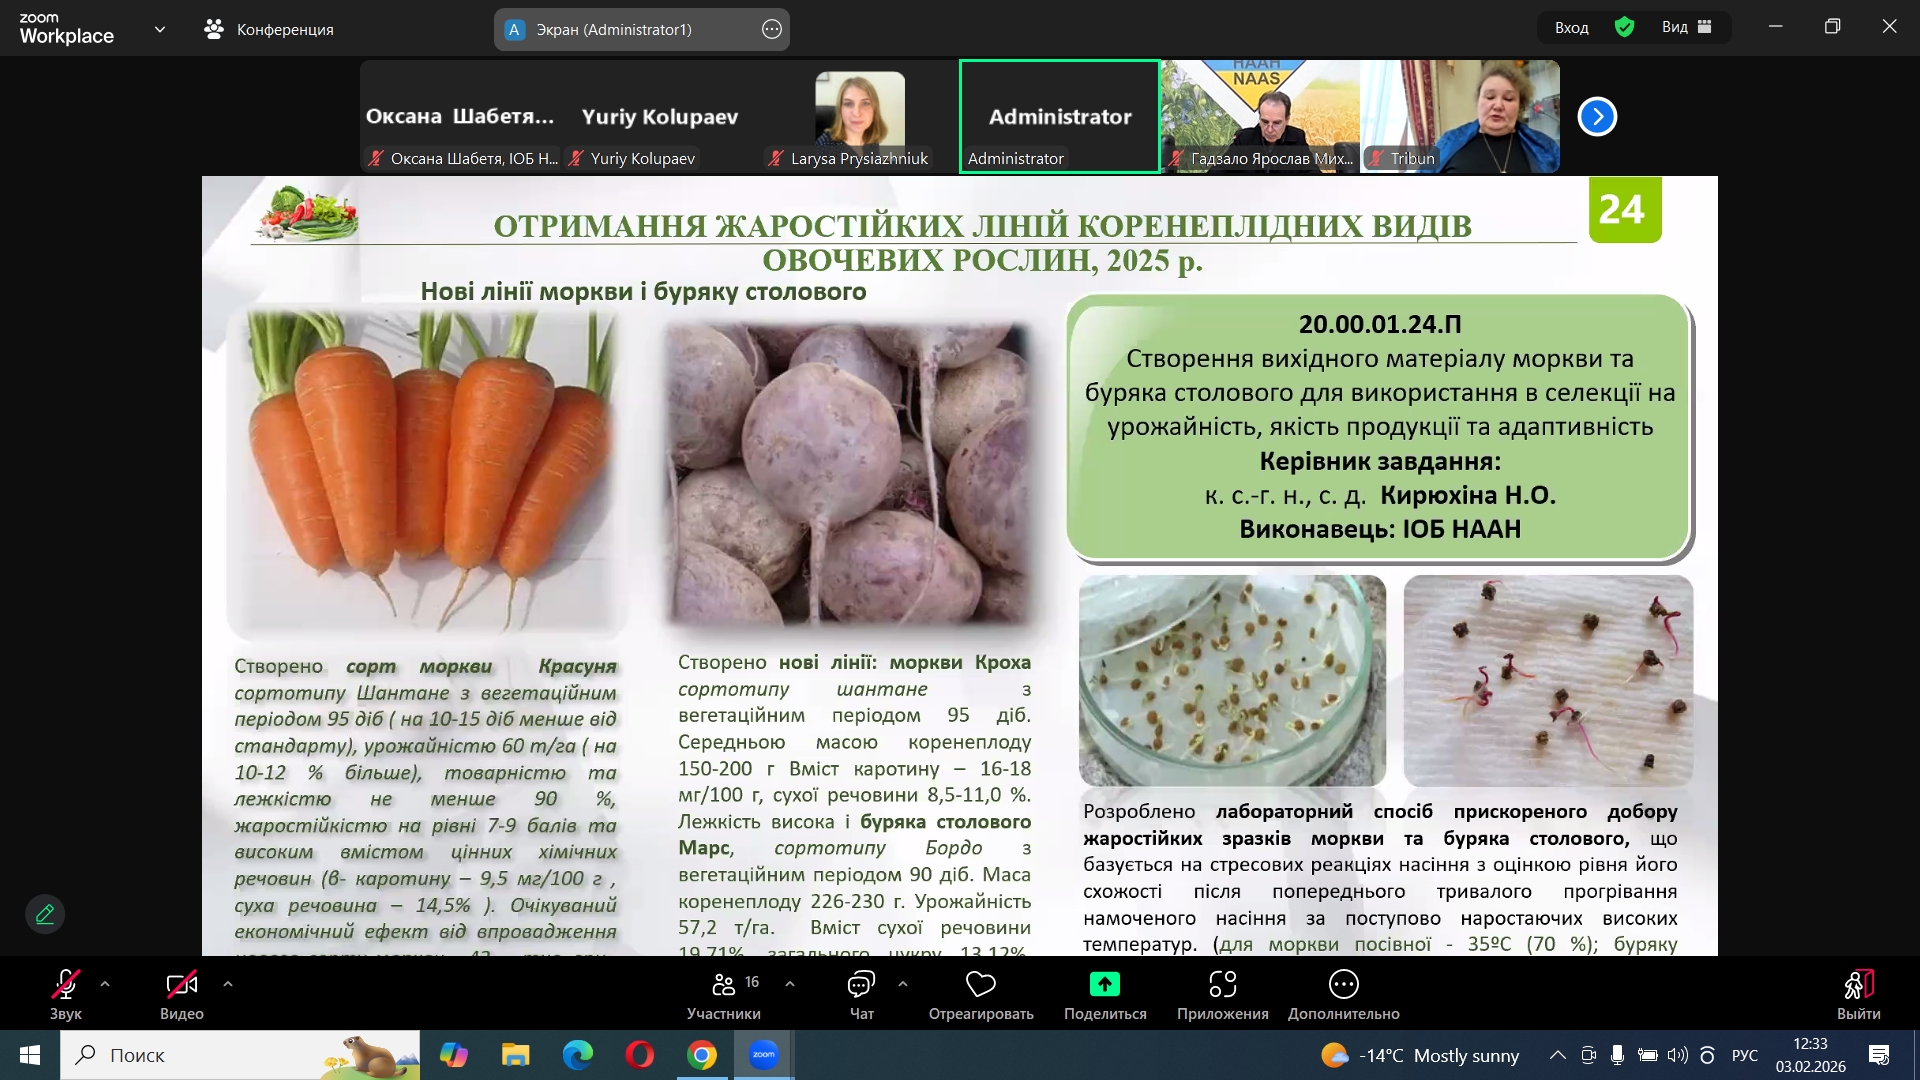The width and height of the screenshot is (1920, 1080).
Task: Open the Чат chat panel
Action: pos(861,985)
